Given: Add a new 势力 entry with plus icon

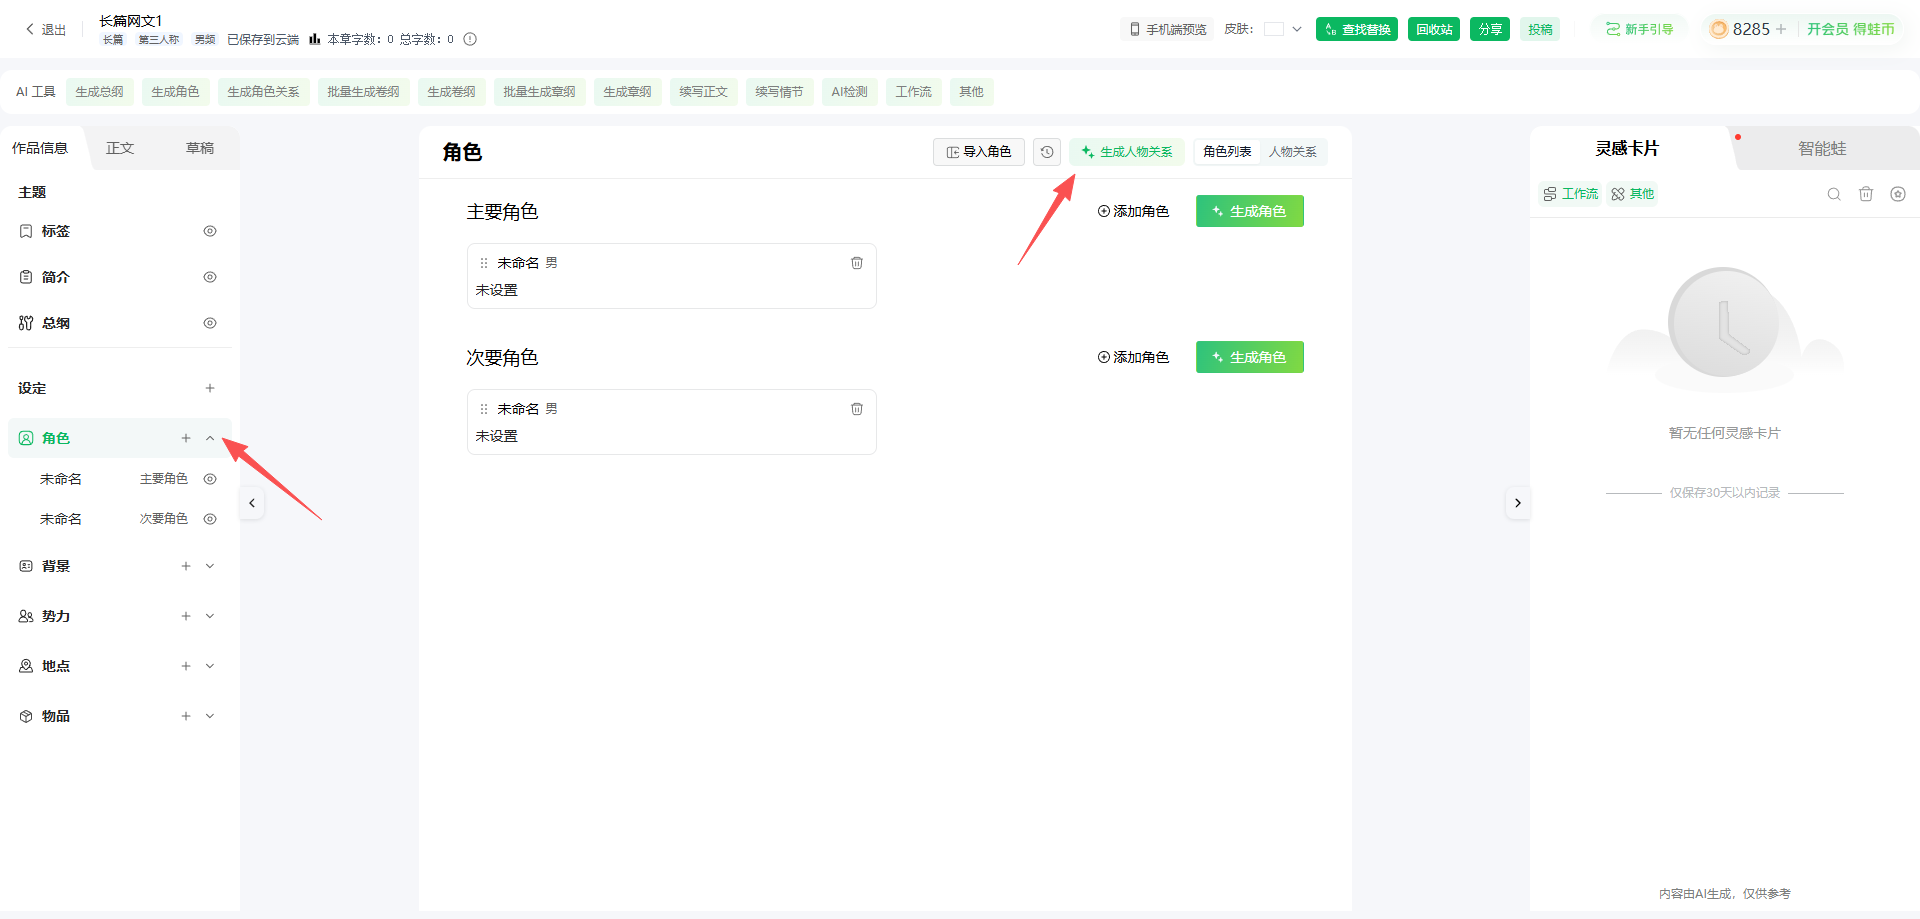Looking at the screenshot, I should coord(186,616).
